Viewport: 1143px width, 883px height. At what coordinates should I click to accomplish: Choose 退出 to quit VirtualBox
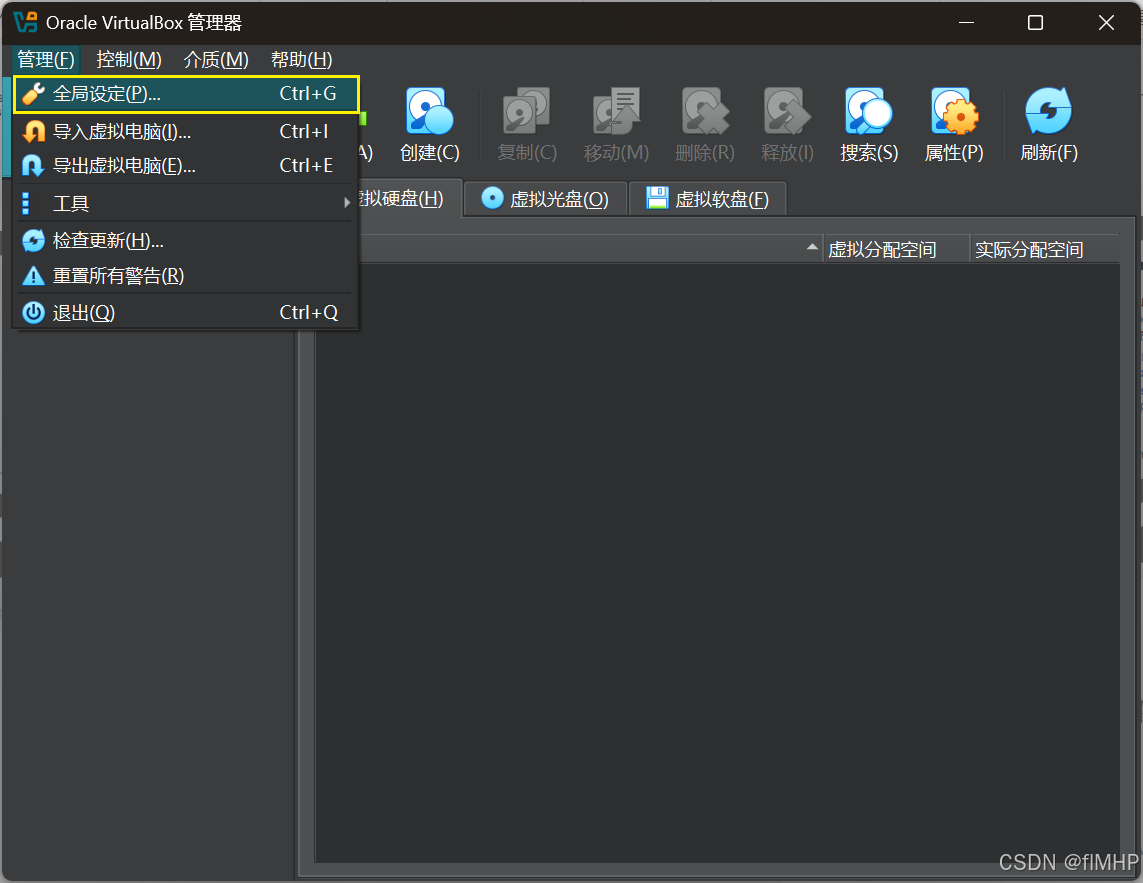tap(84, 313)
